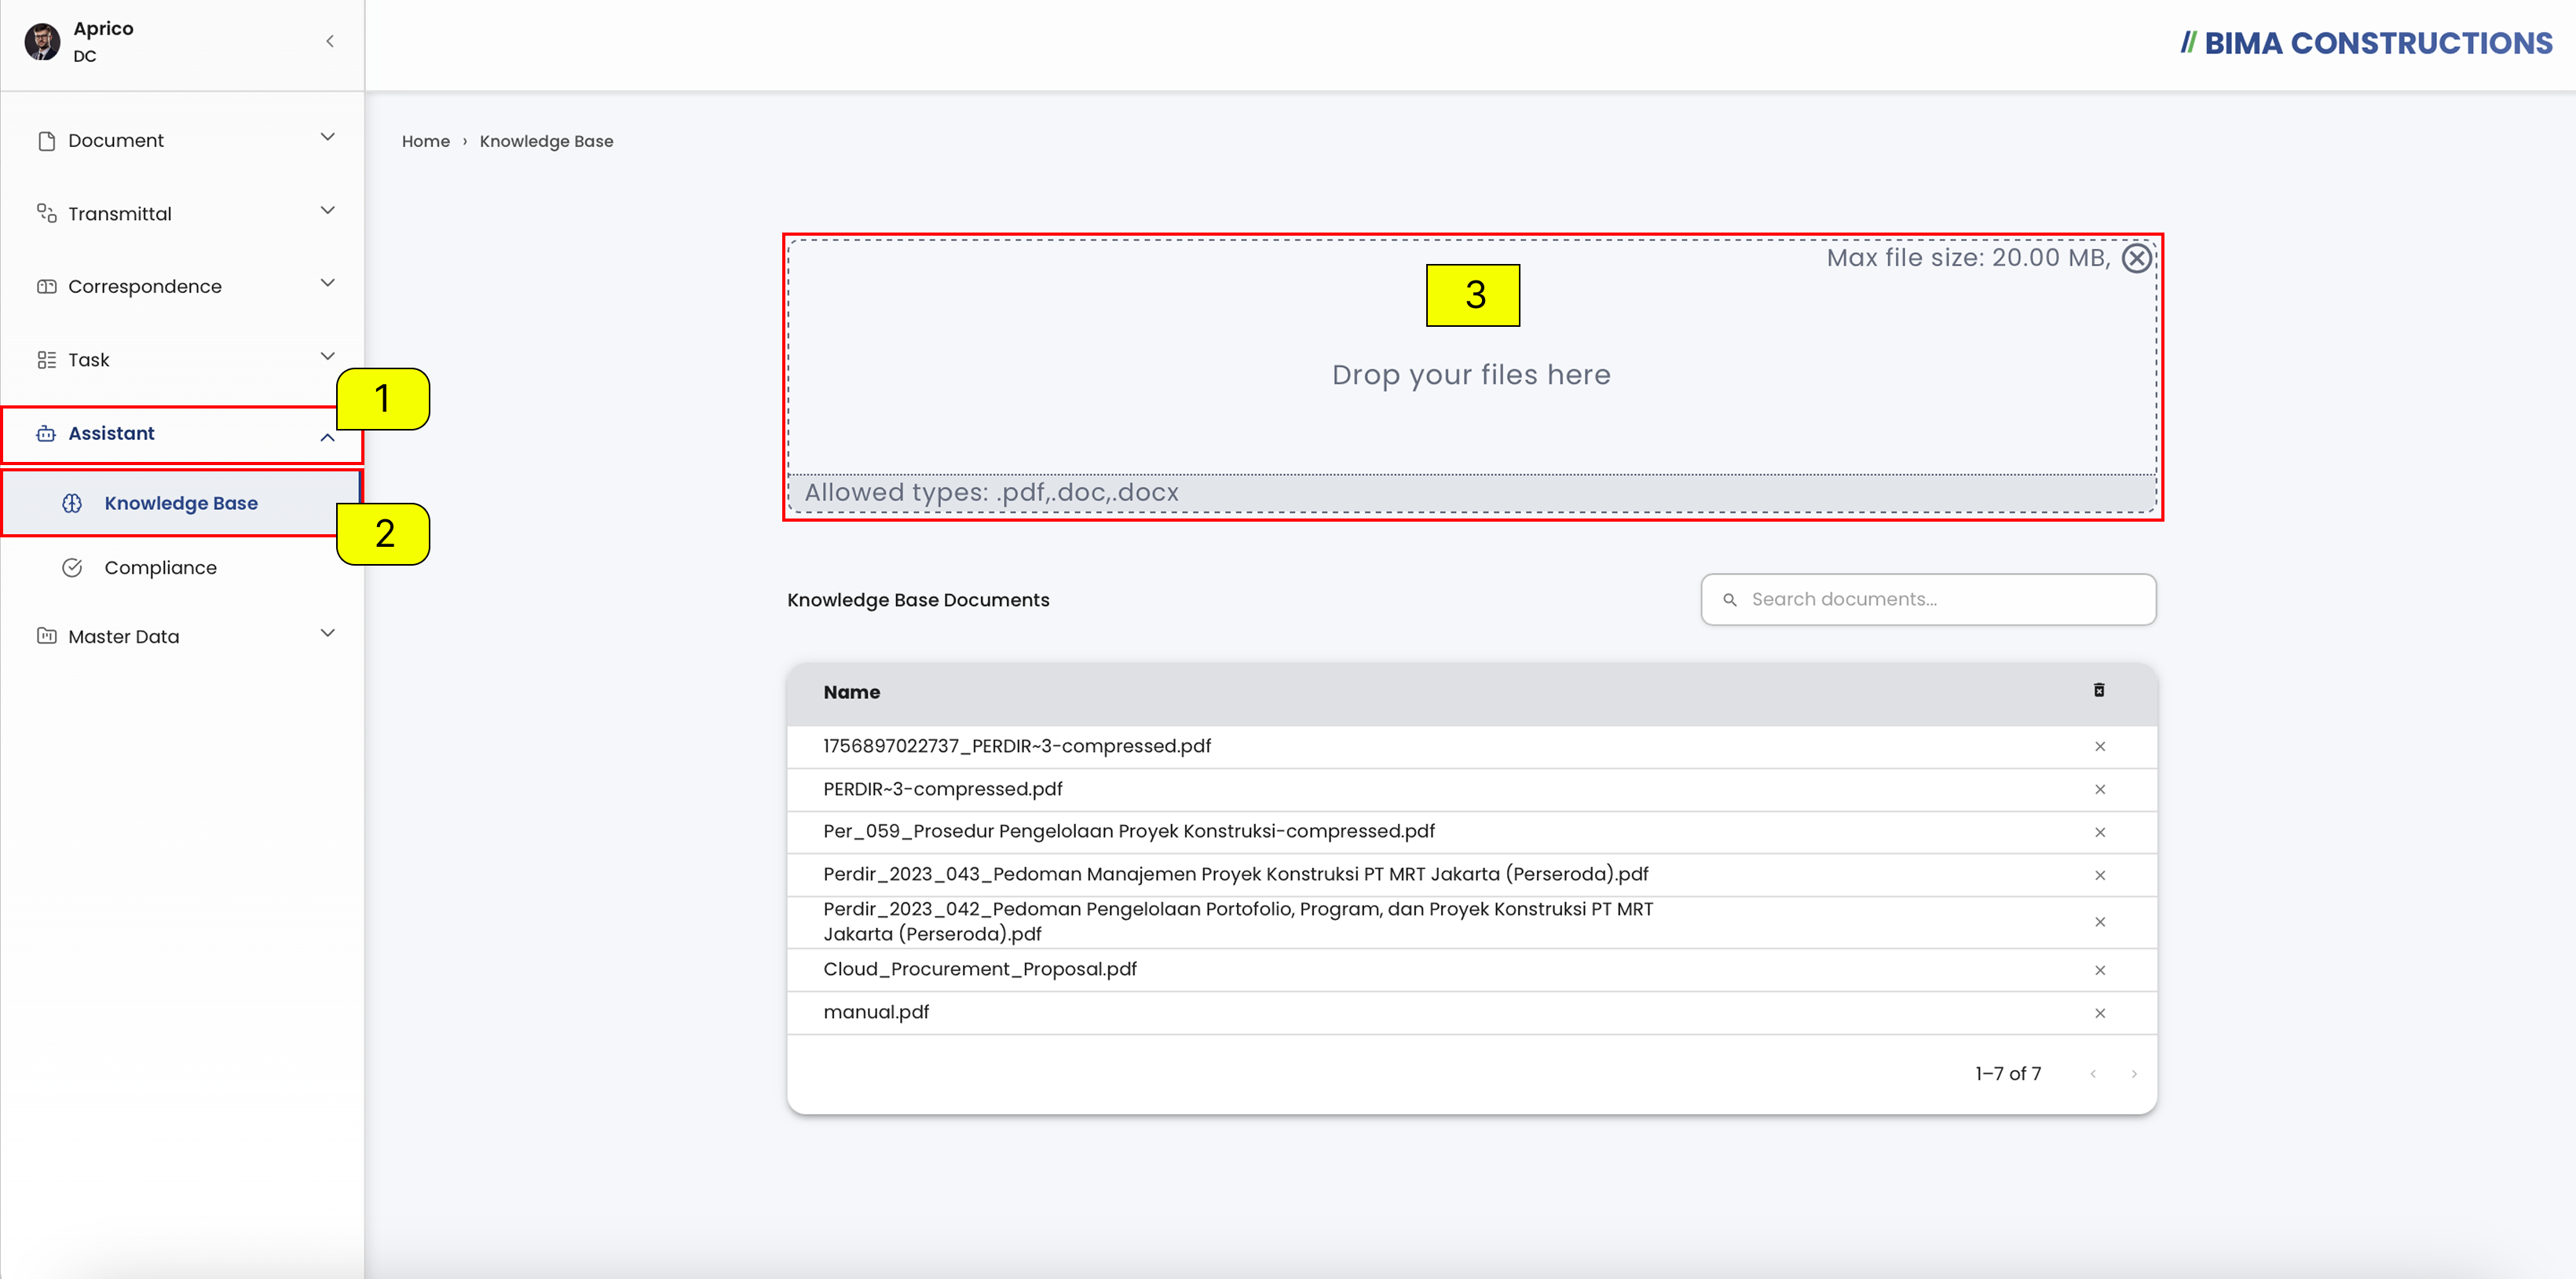The width and height of the screenshot is (2576, 1279).
Task: Collapse the sidebar with the left chevron
Action: [330, 41]
